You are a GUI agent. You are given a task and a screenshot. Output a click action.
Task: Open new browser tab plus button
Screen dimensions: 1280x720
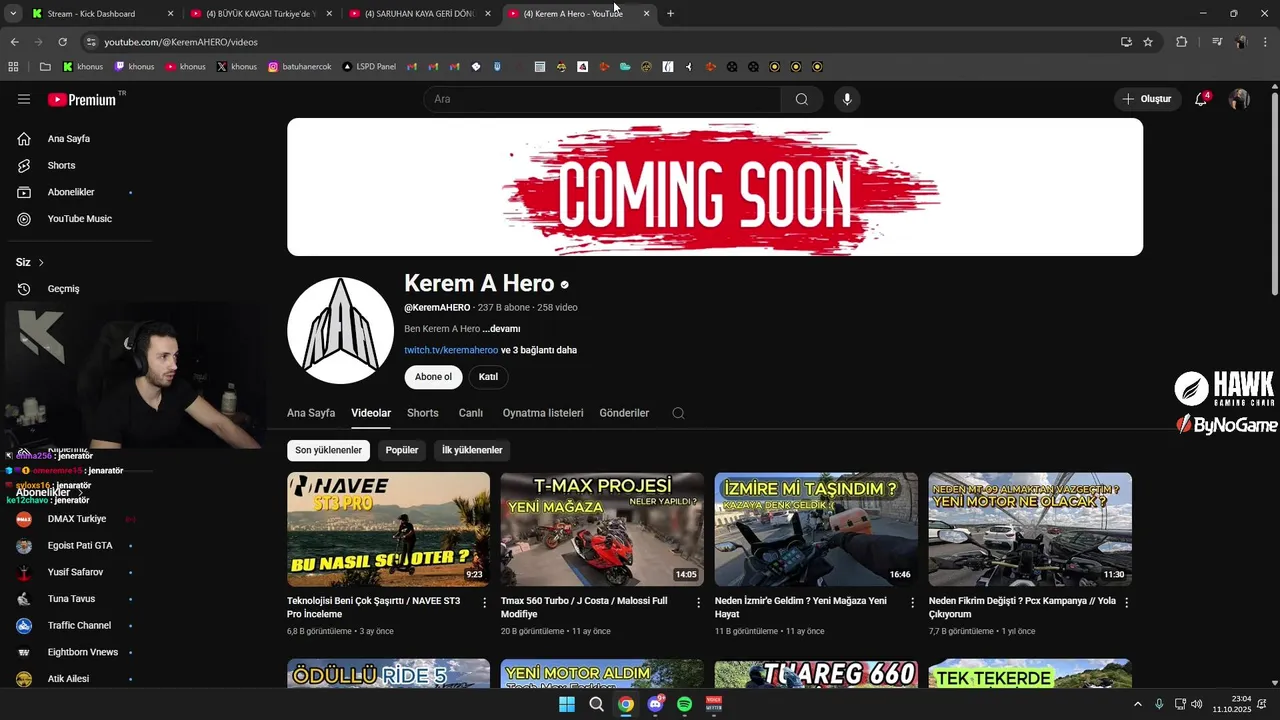[x=670, y=13]
